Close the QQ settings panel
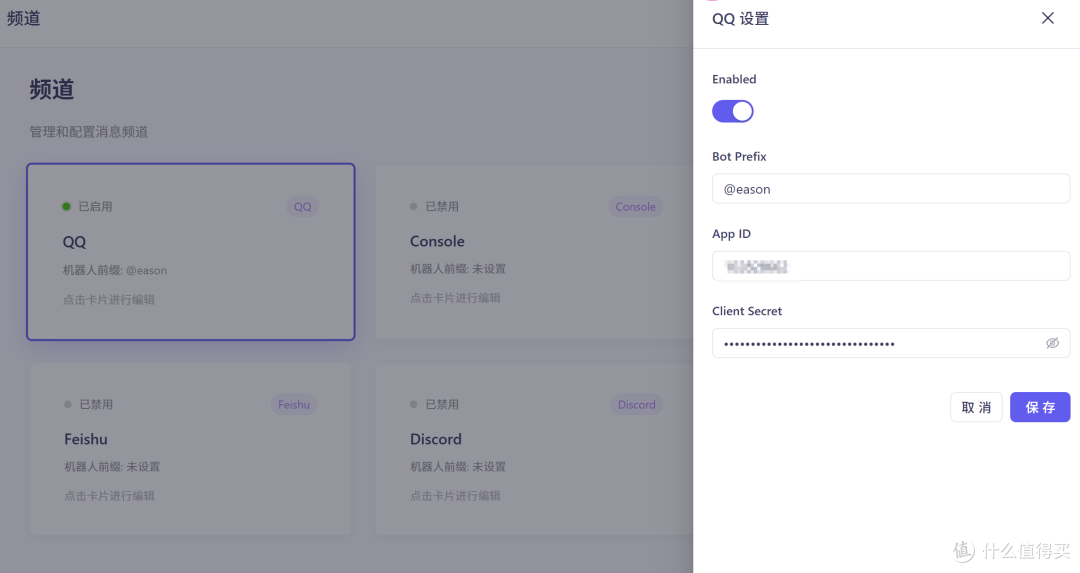1080x573 pixels. tap(1048, 18)
